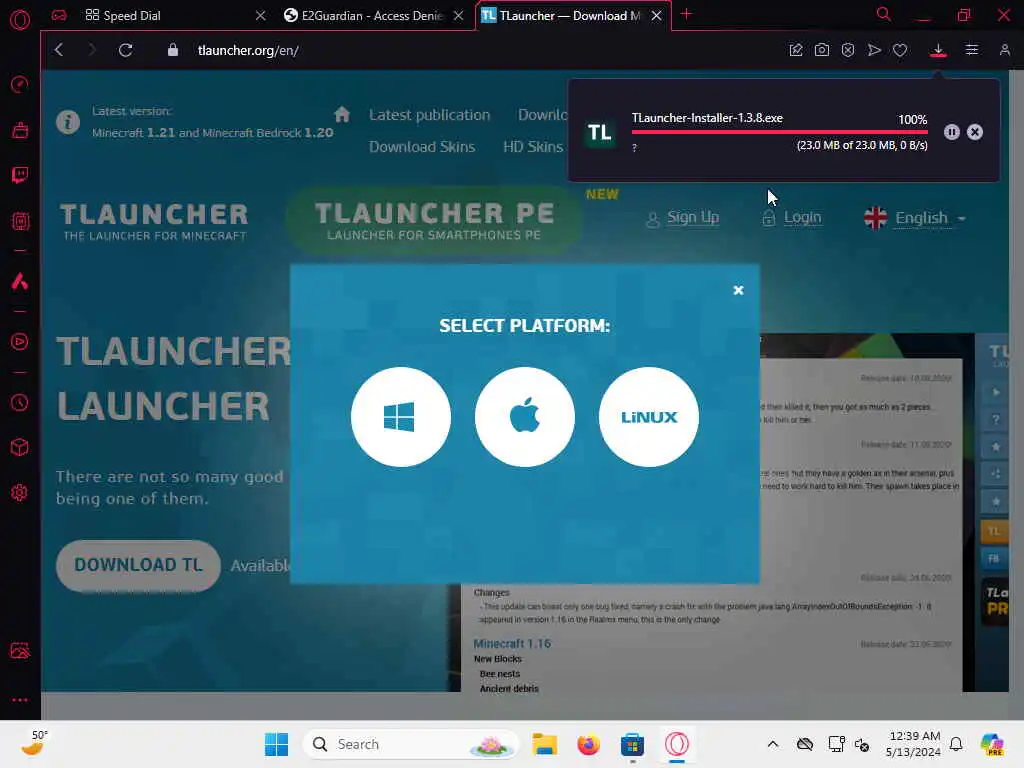The image size is (1024, 768).
Task: Click the TLauncher site logo
Action: click(154, 221)
